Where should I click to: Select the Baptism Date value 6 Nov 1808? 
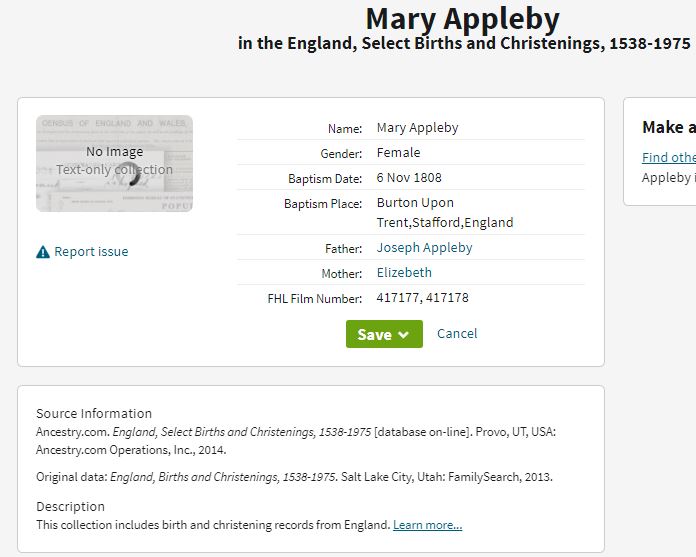(x=409, y=178)
